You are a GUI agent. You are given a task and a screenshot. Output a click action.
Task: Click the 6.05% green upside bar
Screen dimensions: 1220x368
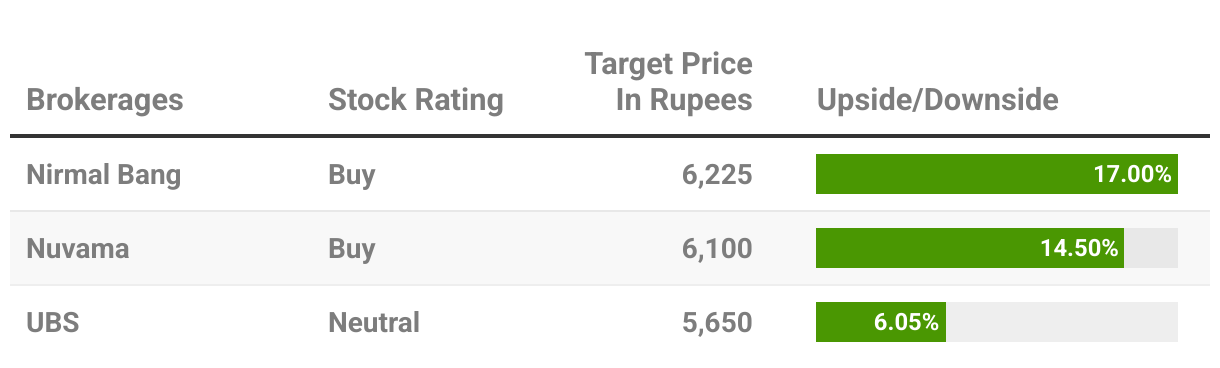881,322
